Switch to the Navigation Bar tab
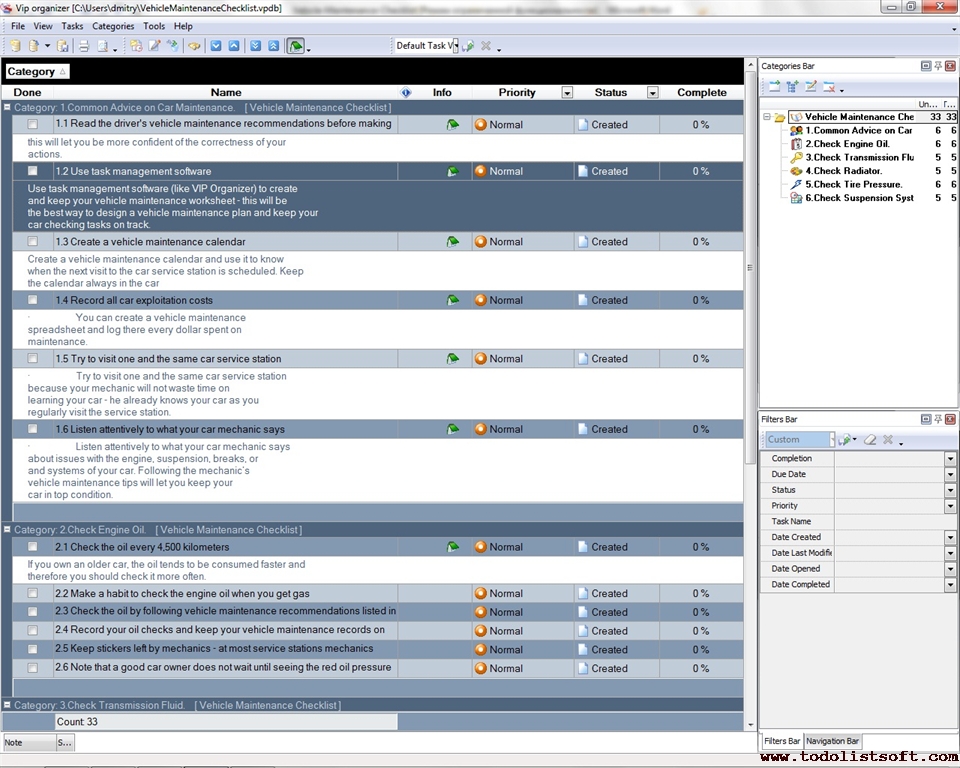 click(832, 741)
